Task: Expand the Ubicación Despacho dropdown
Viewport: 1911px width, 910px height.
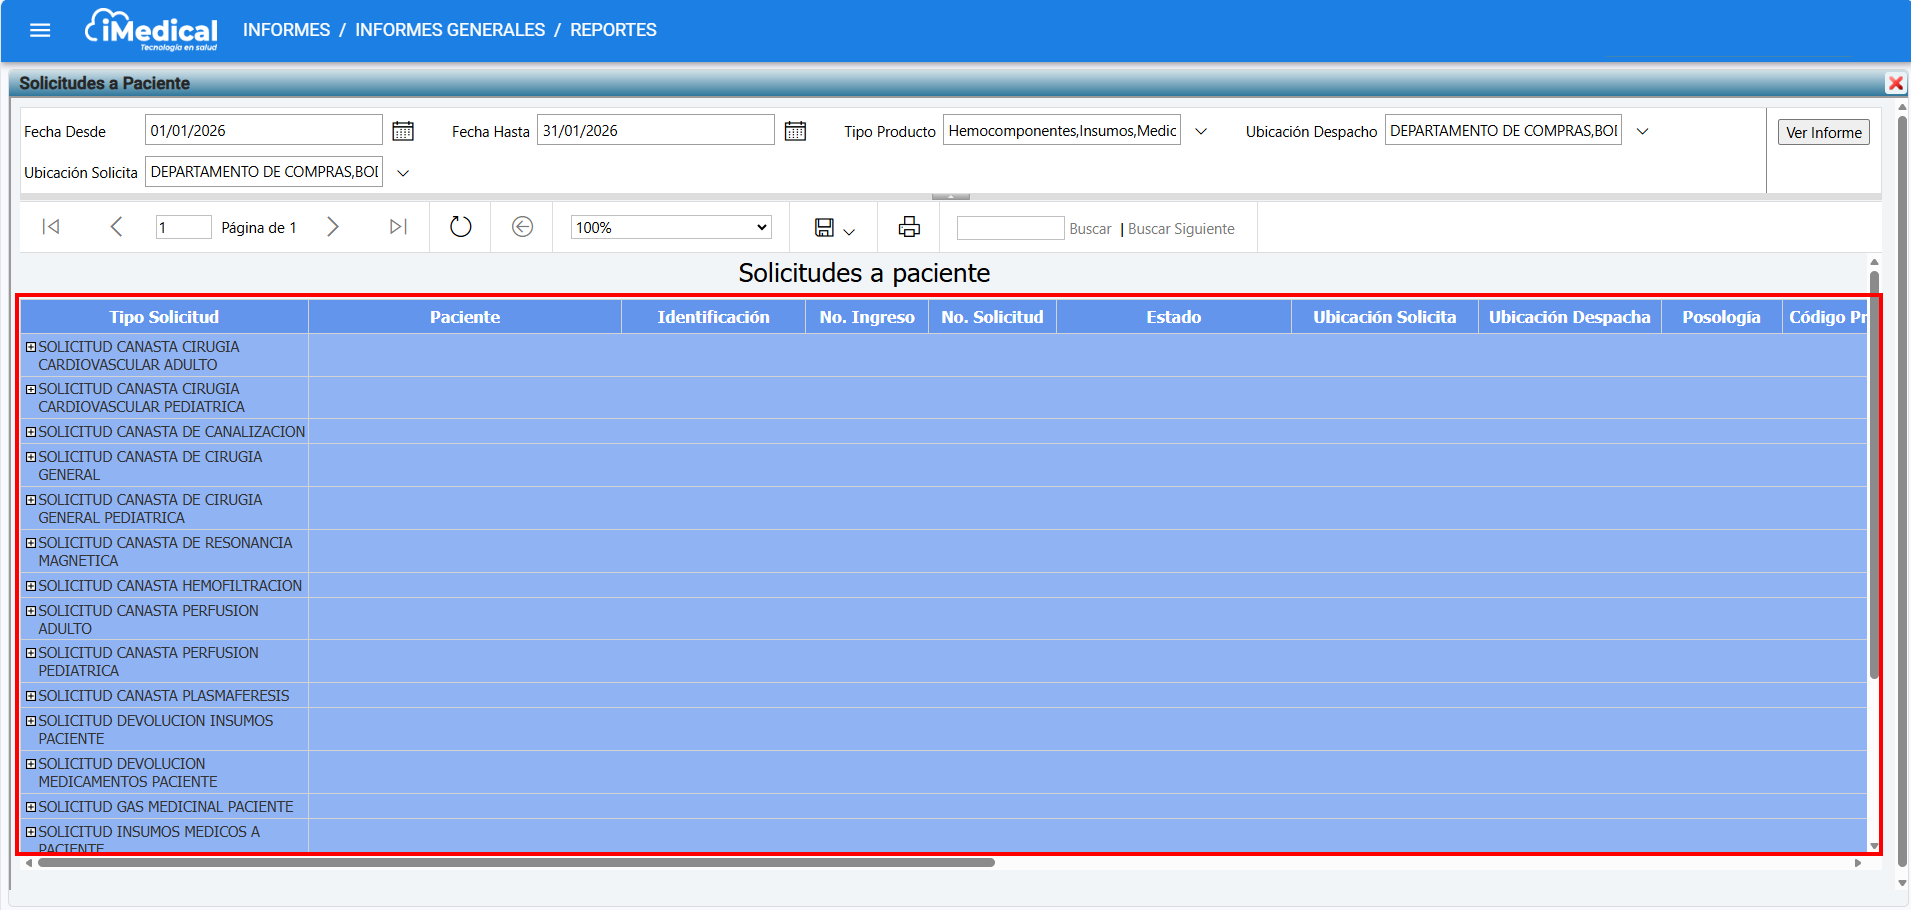Action: pos(1642,131)
